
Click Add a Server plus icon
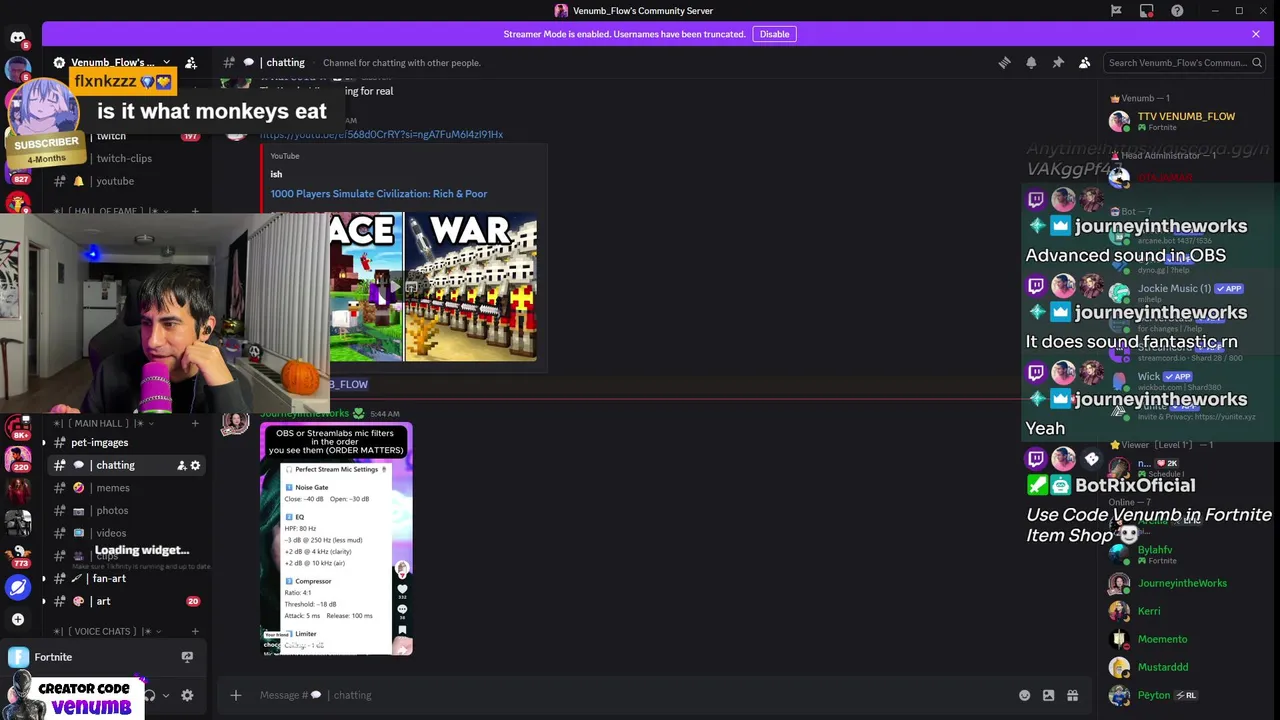tap(18, 620)
